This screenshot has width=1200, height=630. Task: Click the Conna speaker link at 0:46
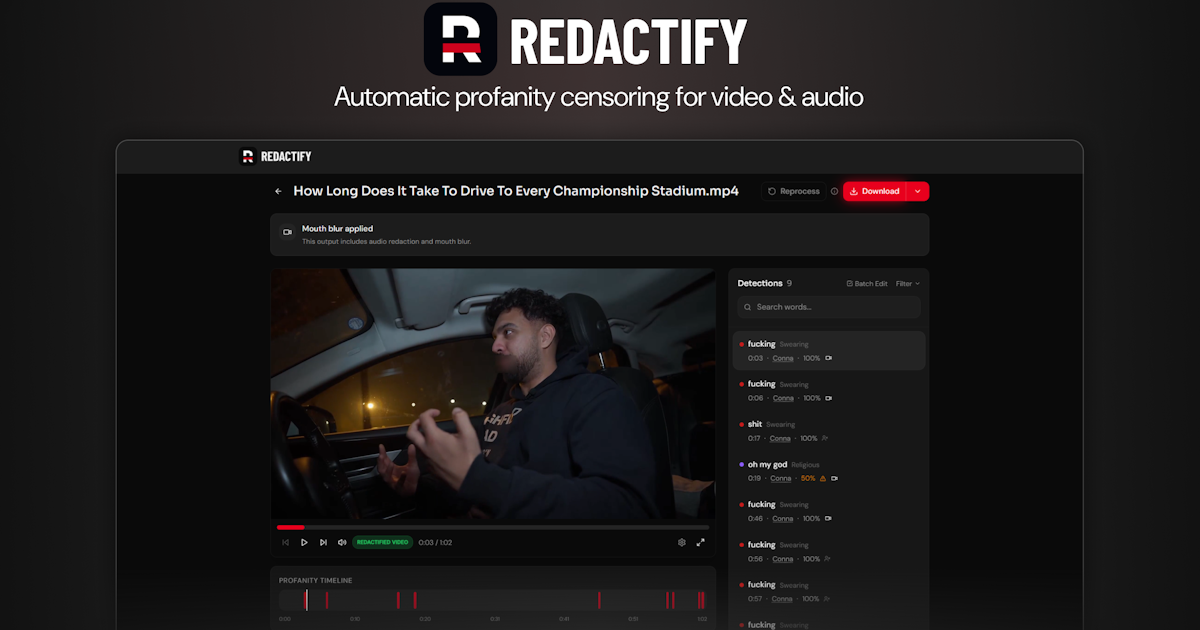coord(783,518)
